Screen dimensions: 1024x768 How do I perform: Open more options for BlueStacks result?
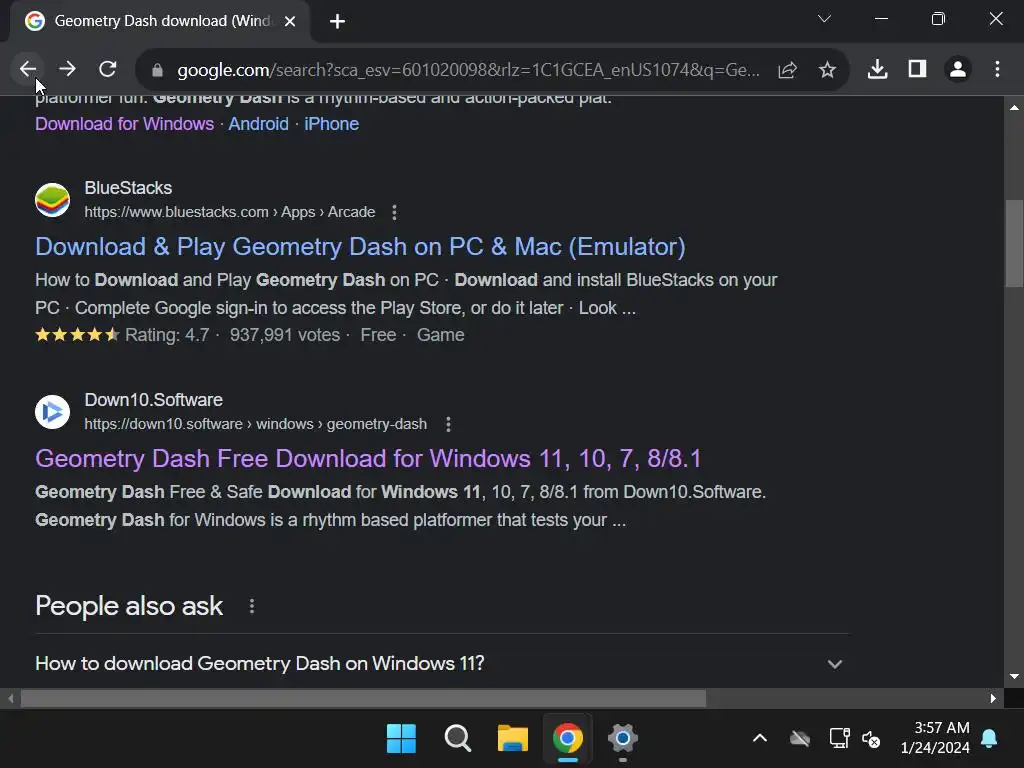point(394,212)
